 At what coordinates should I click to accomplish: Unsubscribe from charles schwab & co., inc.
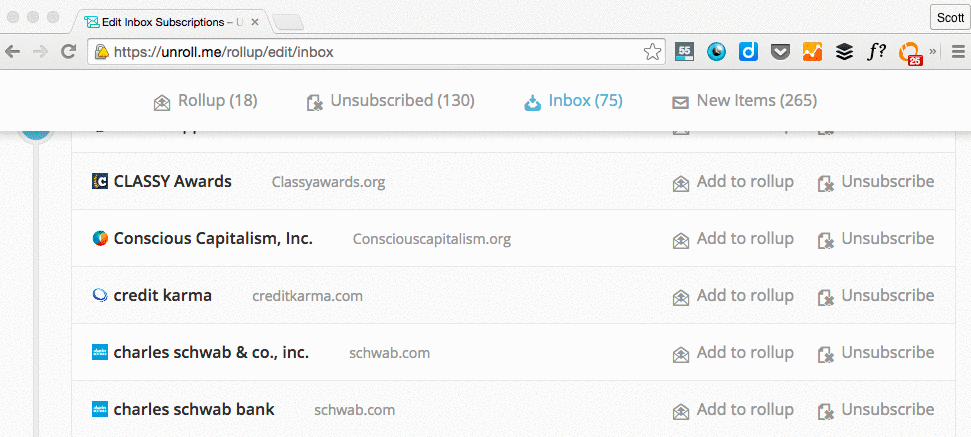pyautogui.click(x=876, y=353)
